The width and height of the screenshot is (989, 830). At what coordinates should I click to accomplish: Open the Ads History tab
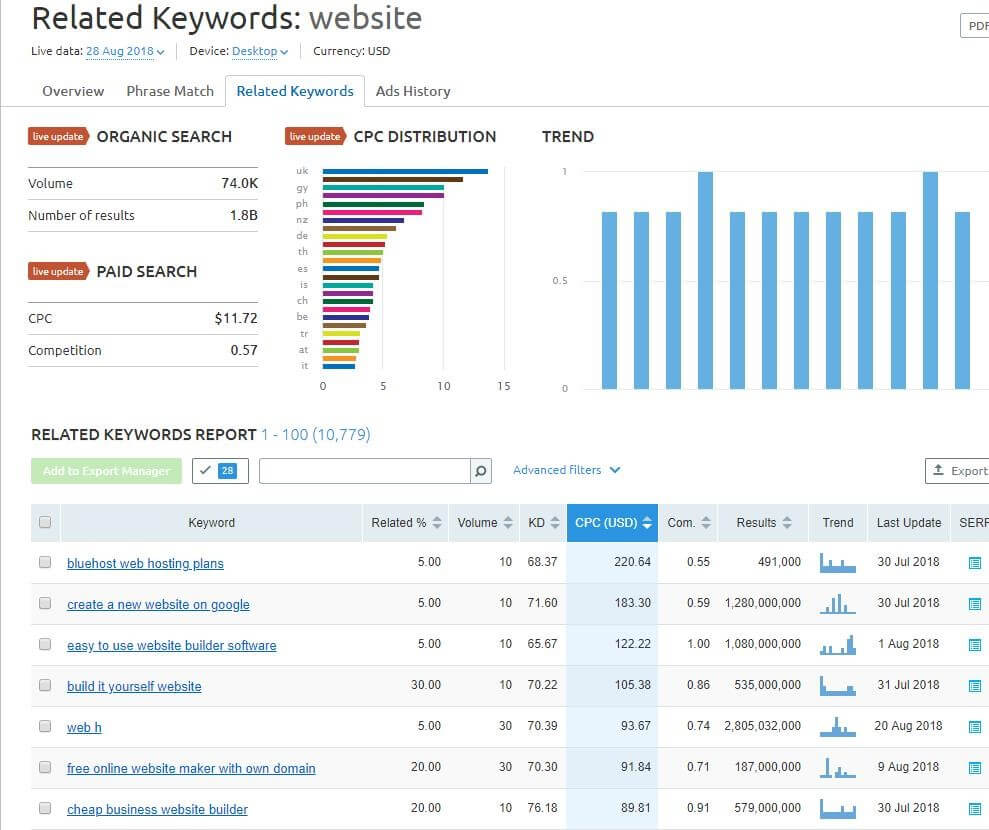tap(413, 91)
